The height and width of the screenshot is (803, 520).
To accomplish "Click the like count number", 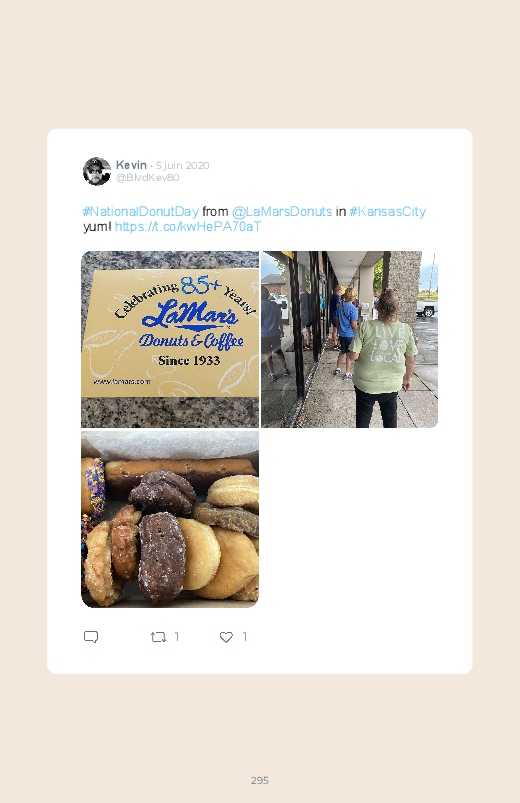I will pos(245,637).
